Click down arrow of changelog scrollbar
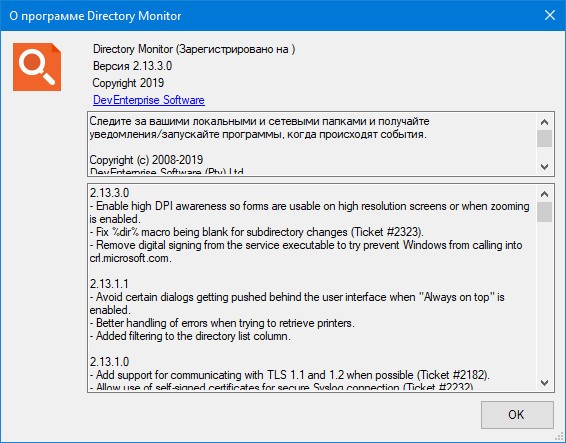 pyautogui.click(x=544, y=382)
